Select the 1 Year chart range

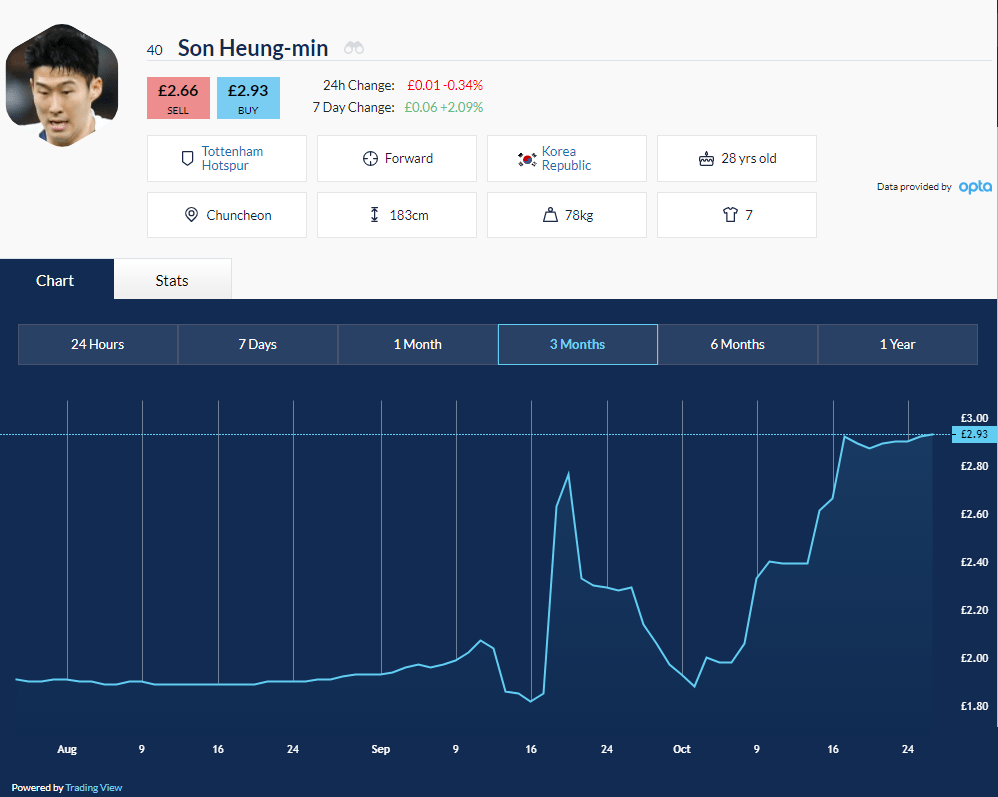(897, 344)
